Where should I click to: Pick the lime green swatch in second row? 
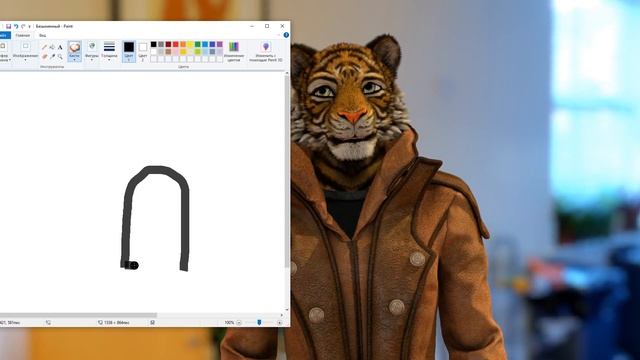tap(198, 52)
